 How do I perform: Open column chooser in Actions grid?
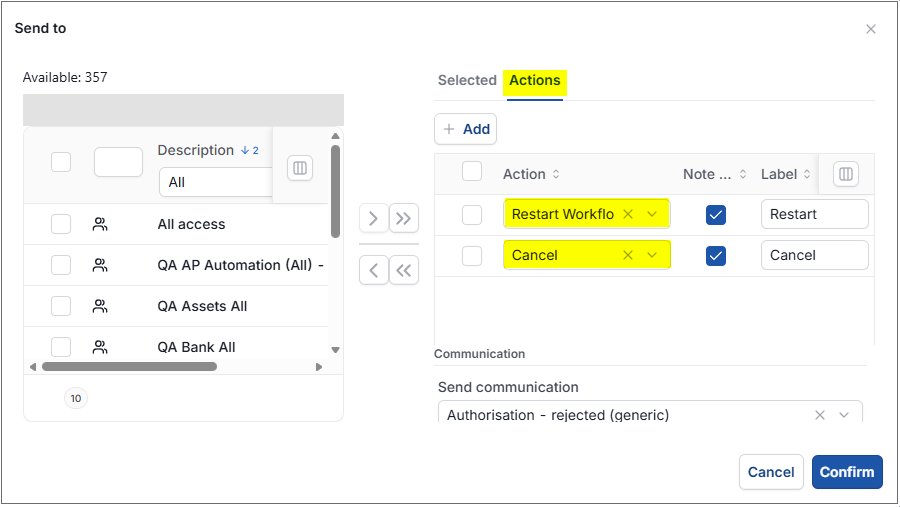click(x=845, y=174)
